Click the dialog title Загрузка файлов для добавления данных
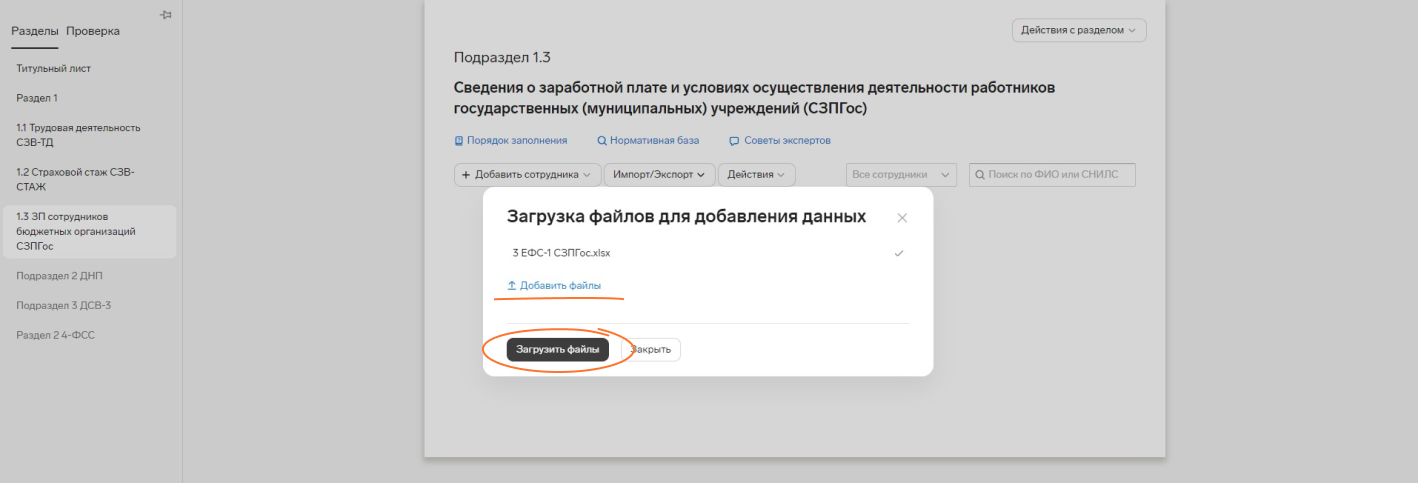This screenshot has width=1418, height=483. [686, 216]
